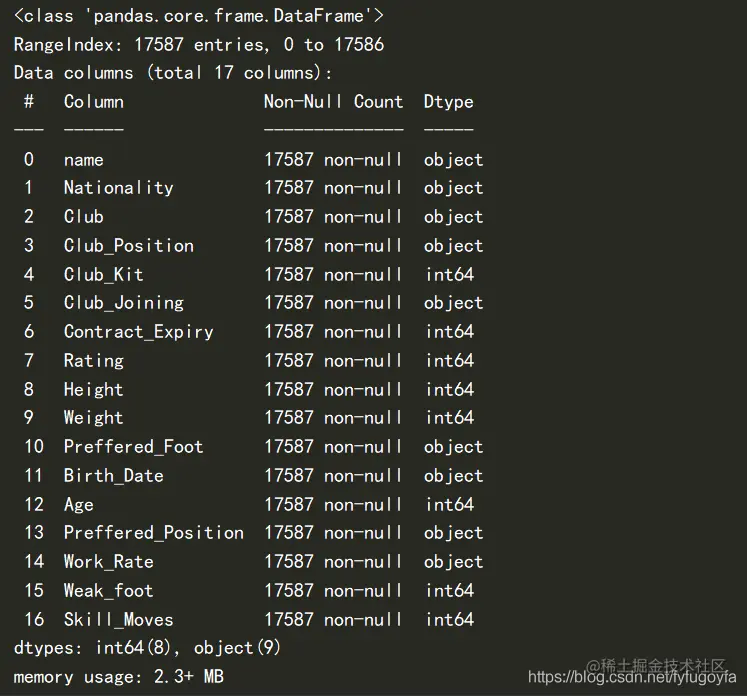
Task: Select the 'Rating' column name
Action: click(x=94, y=361)
